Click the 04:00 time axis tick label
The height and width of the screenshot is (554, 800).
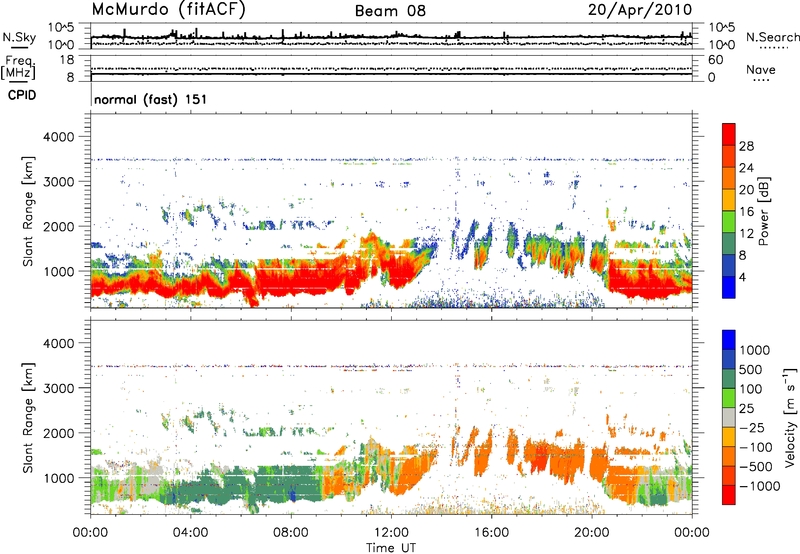click(x=190, y=533)
